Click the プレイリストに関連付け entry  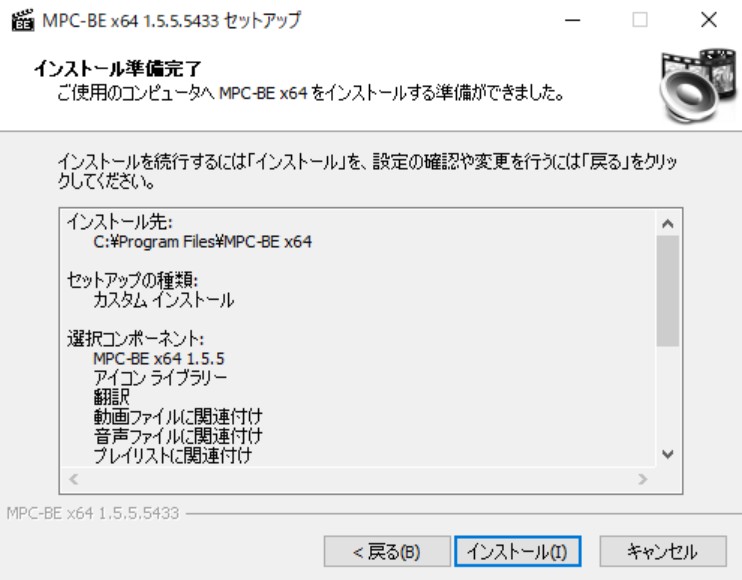(173, 455)
